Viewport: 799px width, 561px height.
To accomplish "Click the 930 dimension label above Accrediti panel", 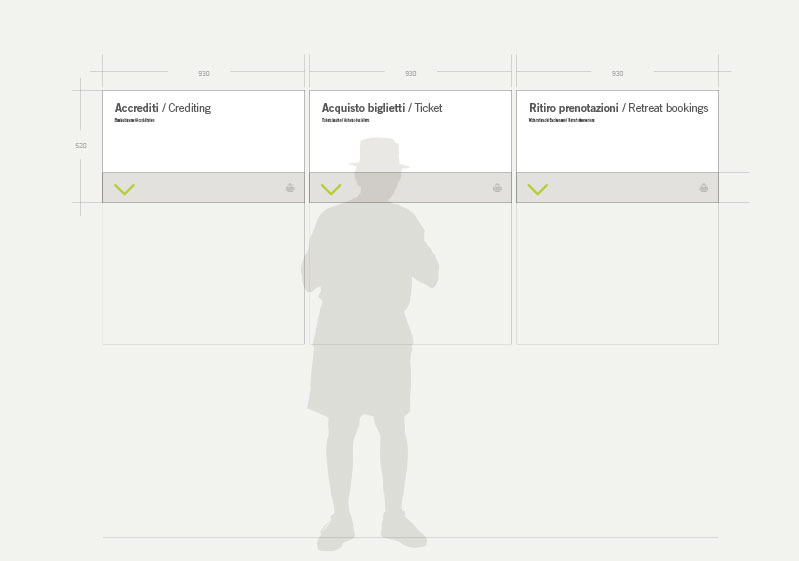I will pos(204,73).
